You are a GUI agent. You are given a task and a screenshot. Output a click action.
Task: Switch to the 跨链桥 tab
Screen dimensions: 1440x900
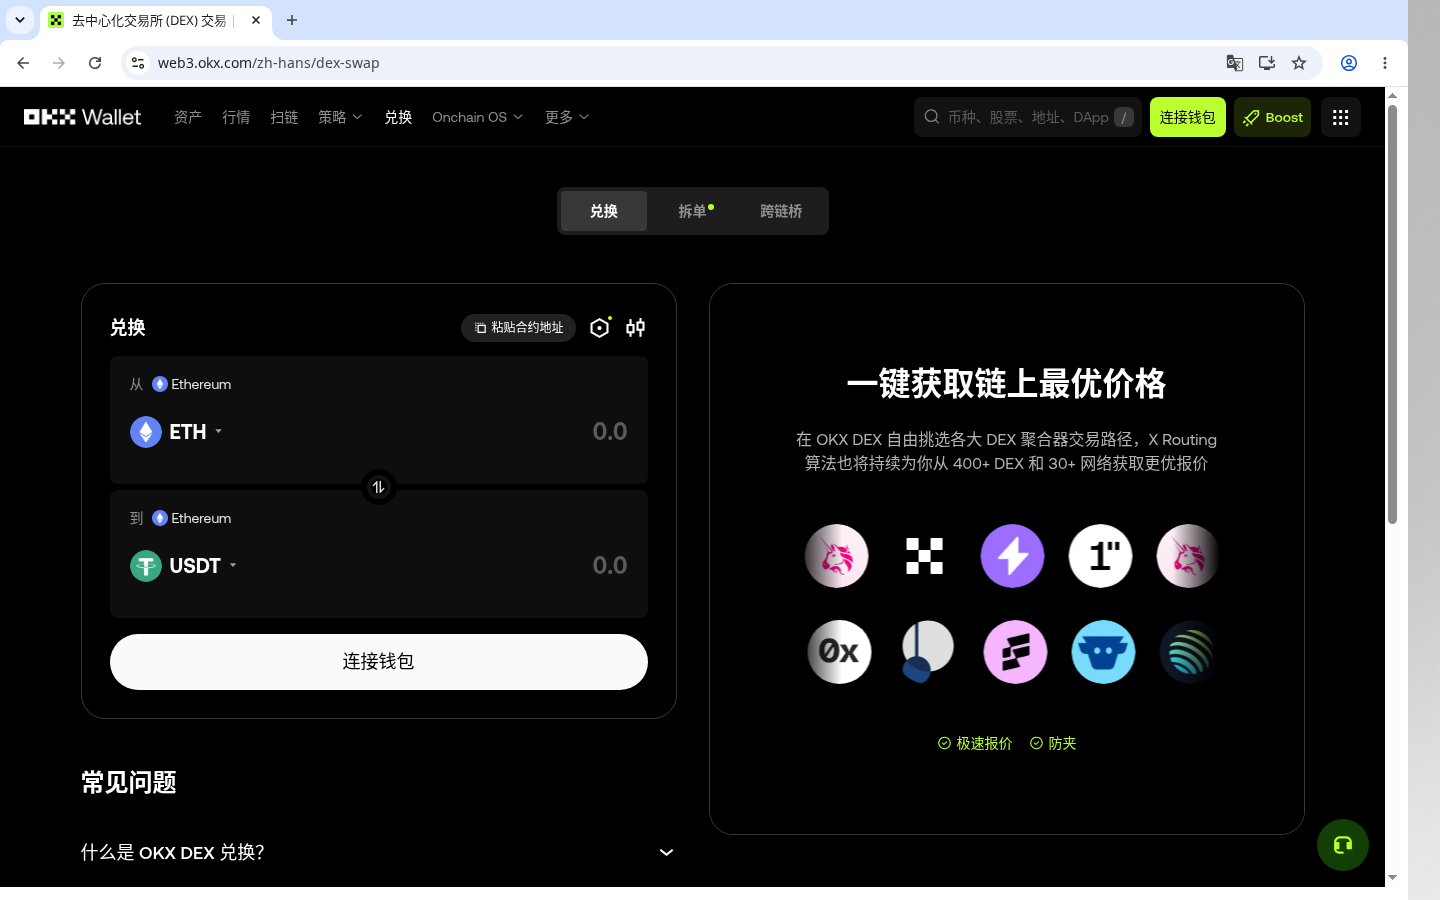[781, 211]
